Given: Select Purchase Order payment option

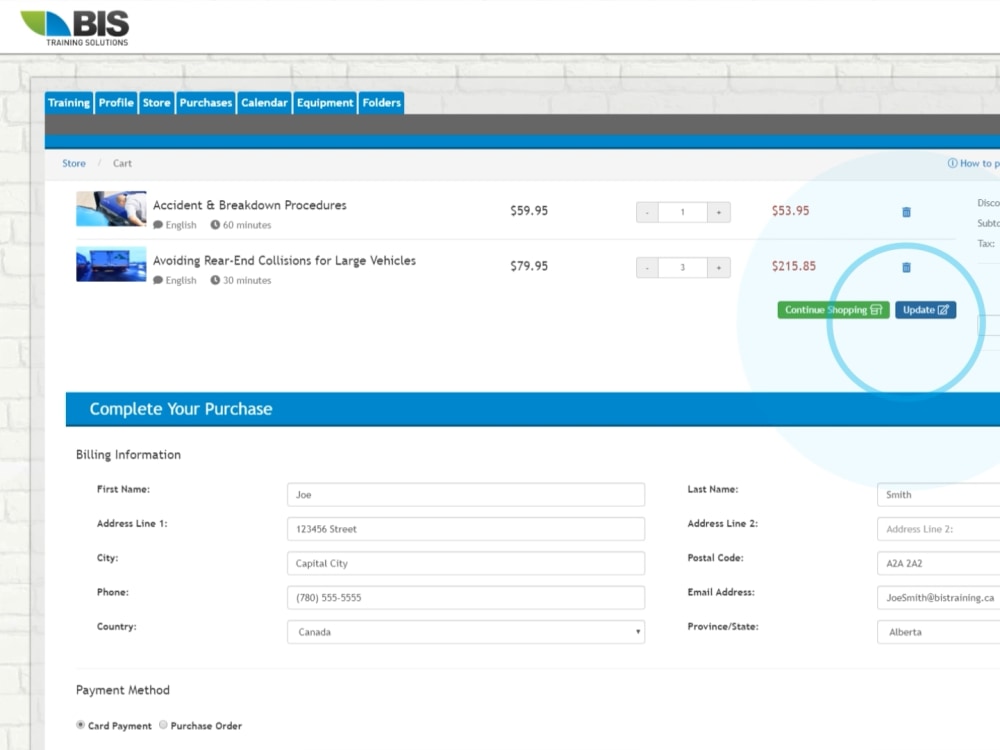Looking at the screenshot, I should pyautogui.click(x=163, y=724).
